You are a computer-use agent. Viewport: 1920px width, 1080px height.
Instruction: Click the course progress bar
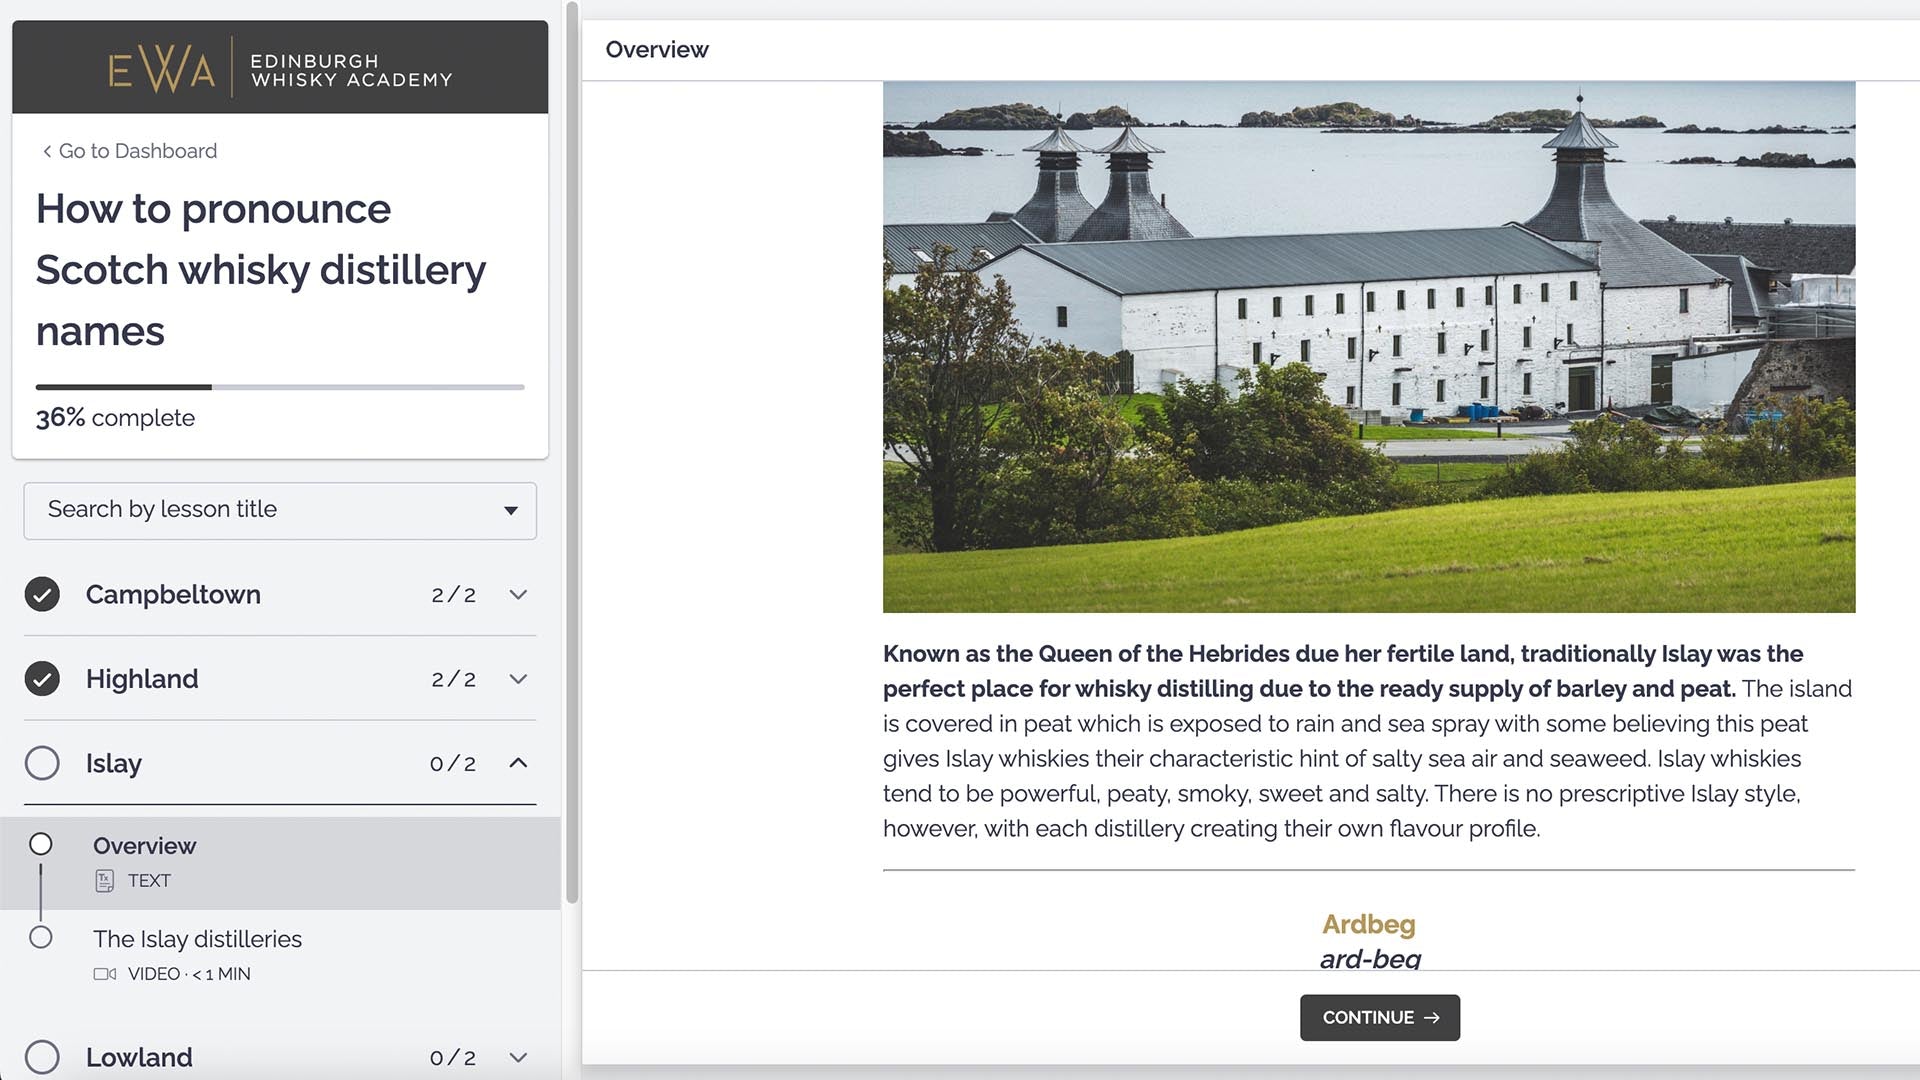point(280,387)
